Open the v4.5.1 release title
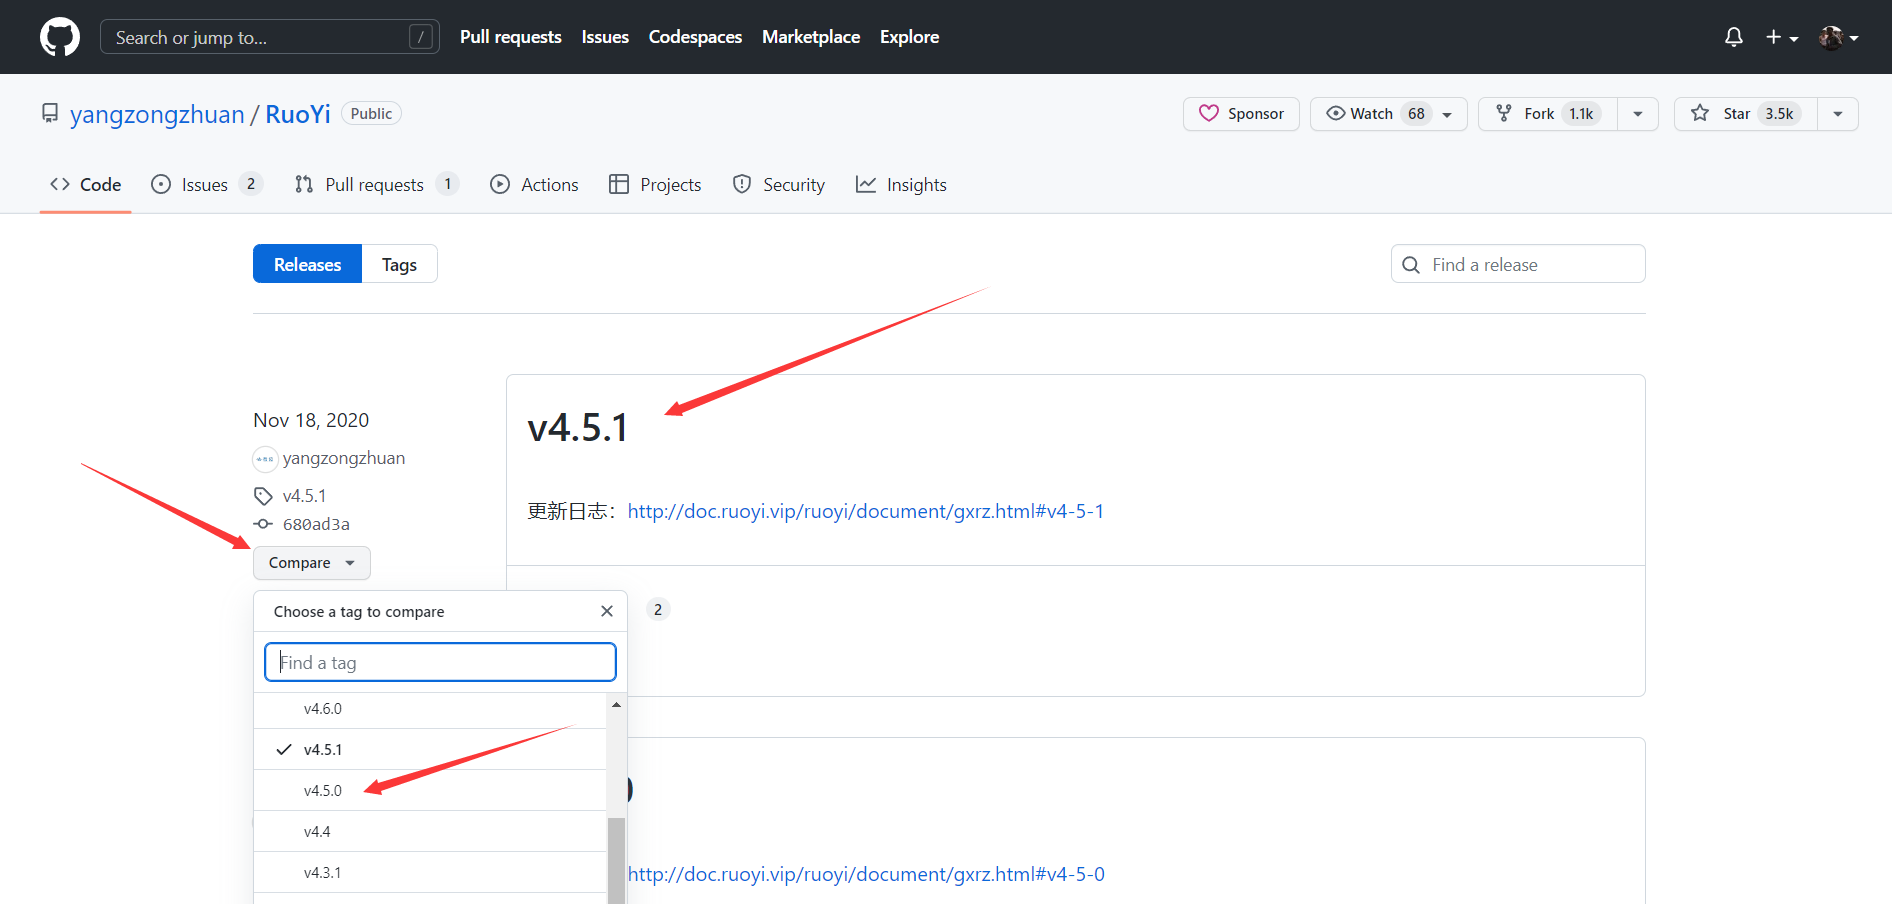 coord(578,428)
